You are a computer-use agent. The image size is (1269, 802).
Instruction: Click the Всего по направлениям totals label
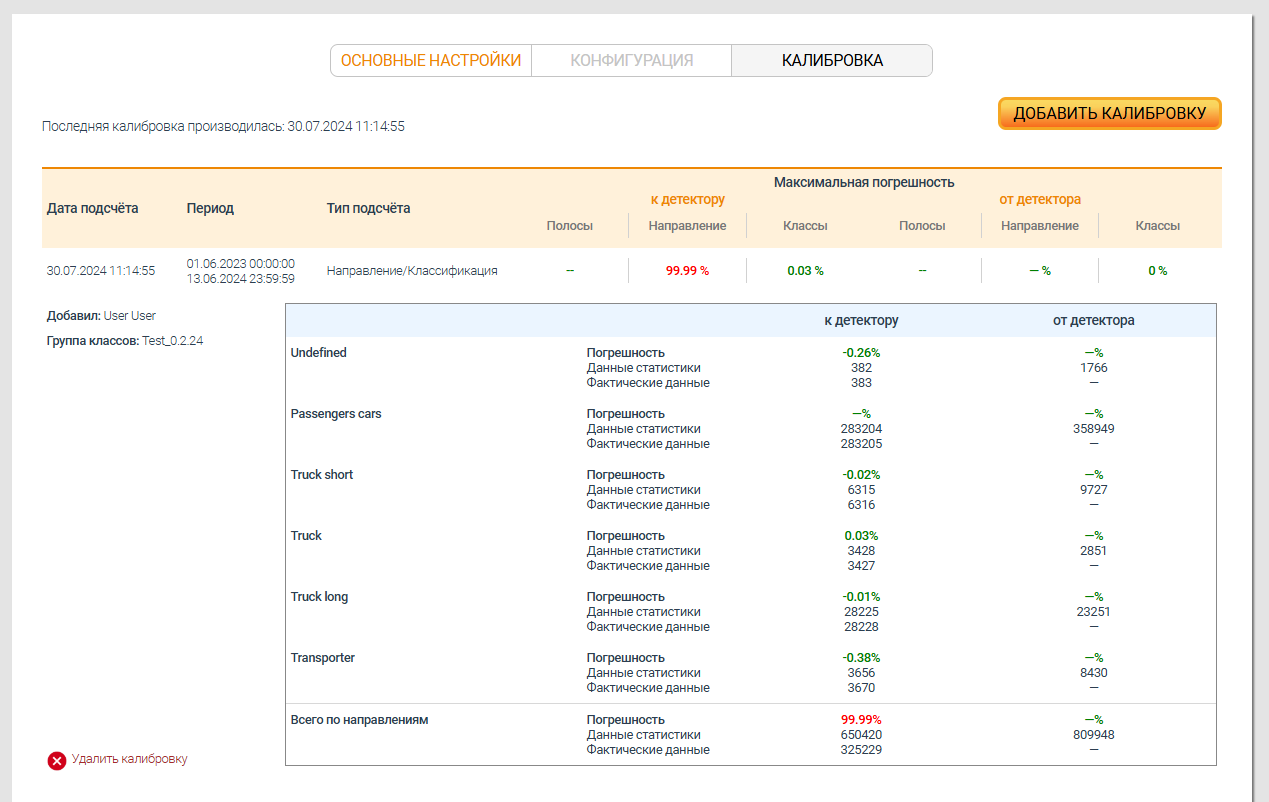[359, 720]
